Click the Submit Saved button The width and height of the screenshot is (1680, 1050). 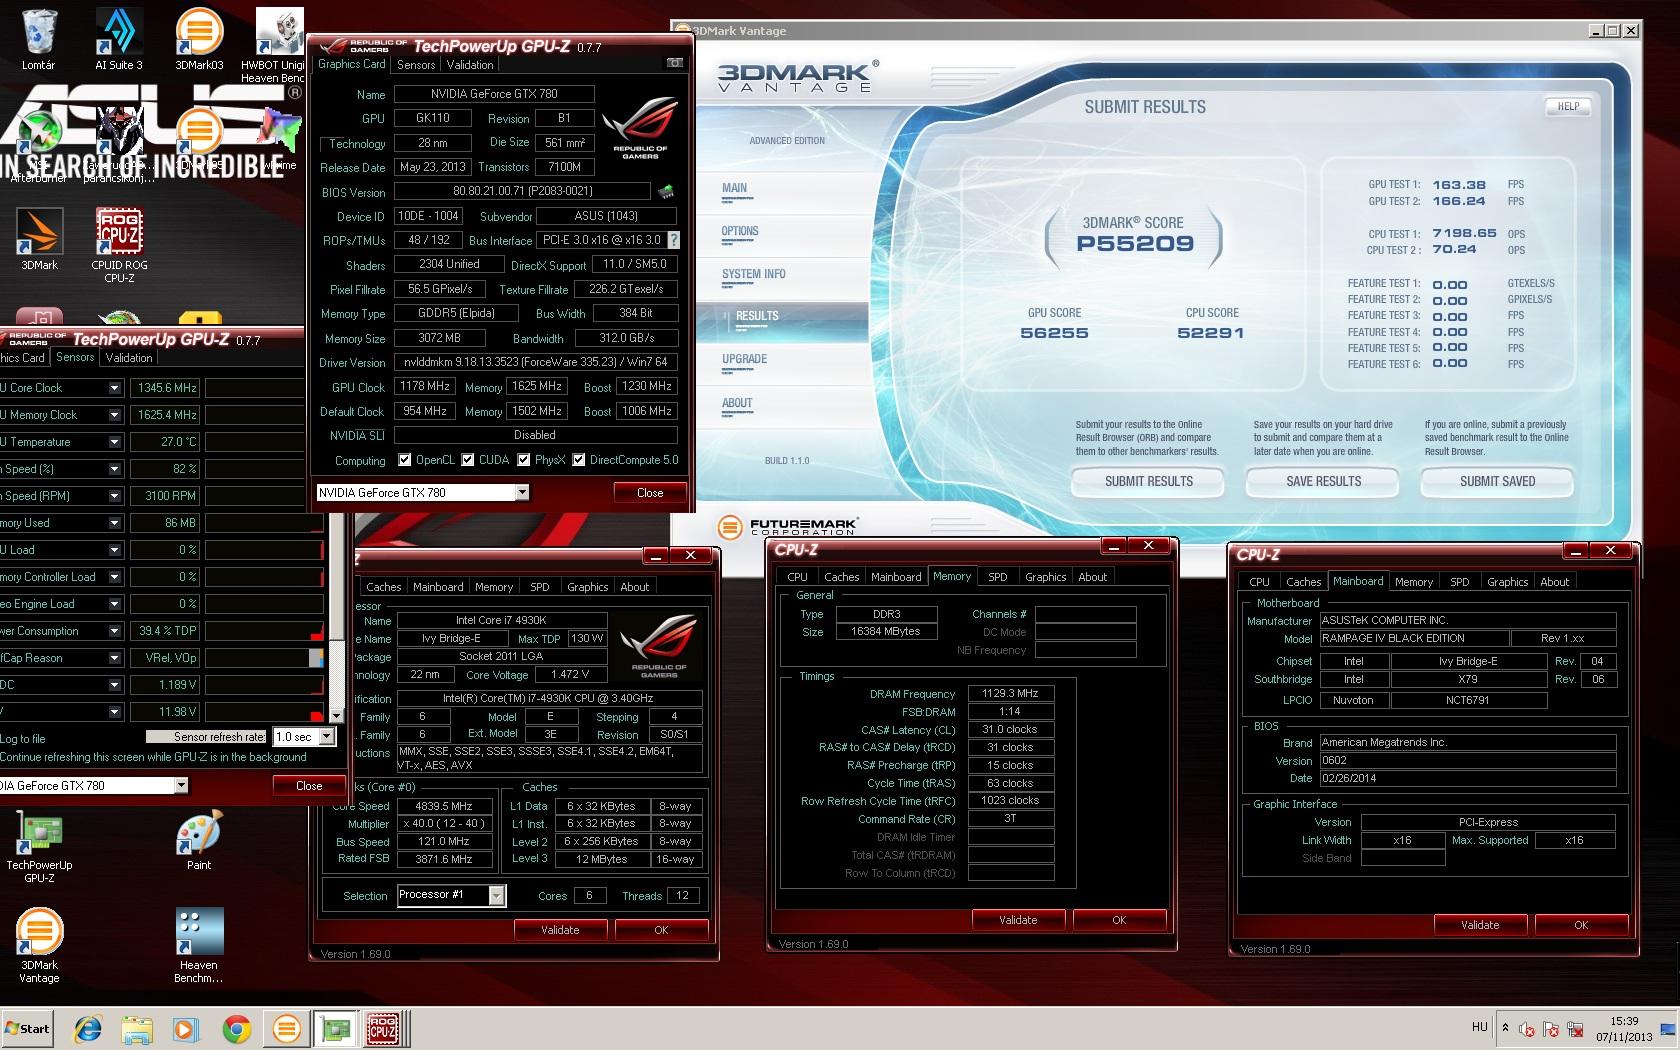pyautogui.click(x=1497, y=482)
